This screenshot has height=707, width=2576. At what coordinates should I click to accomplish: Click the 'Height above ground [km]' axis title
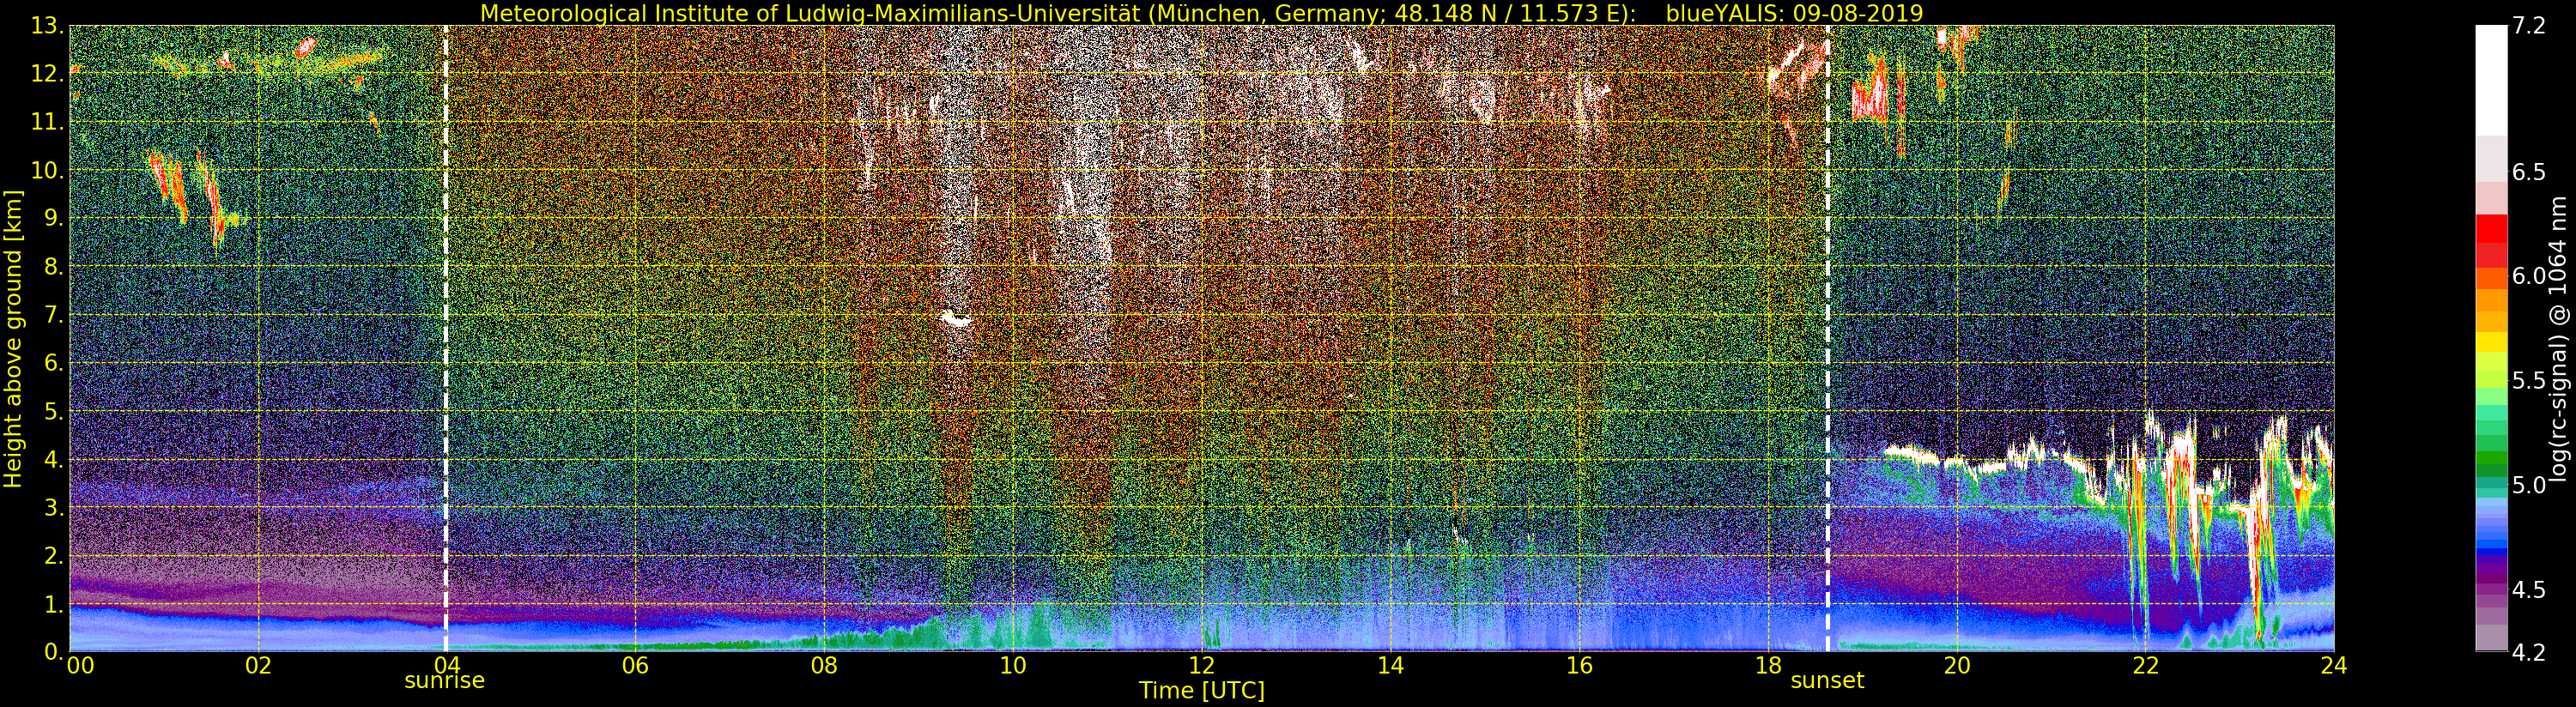coord(13,339)
